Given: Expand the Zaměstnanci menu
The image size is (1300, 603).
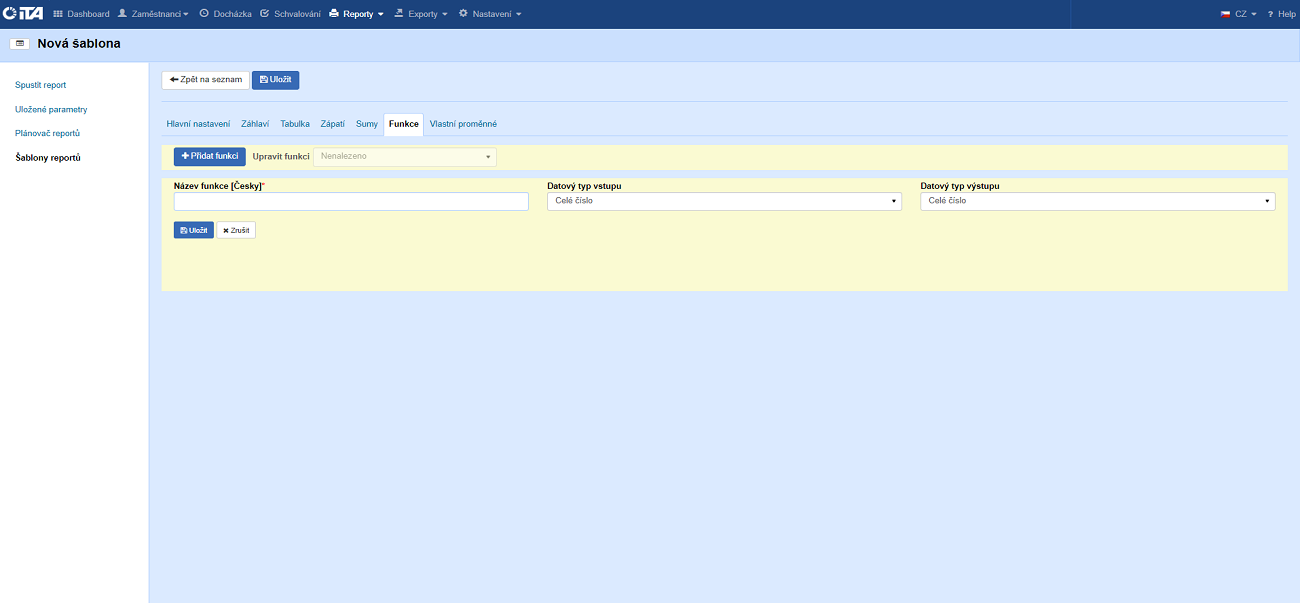Looking at the screenshot, I should [x=153, y=14].
